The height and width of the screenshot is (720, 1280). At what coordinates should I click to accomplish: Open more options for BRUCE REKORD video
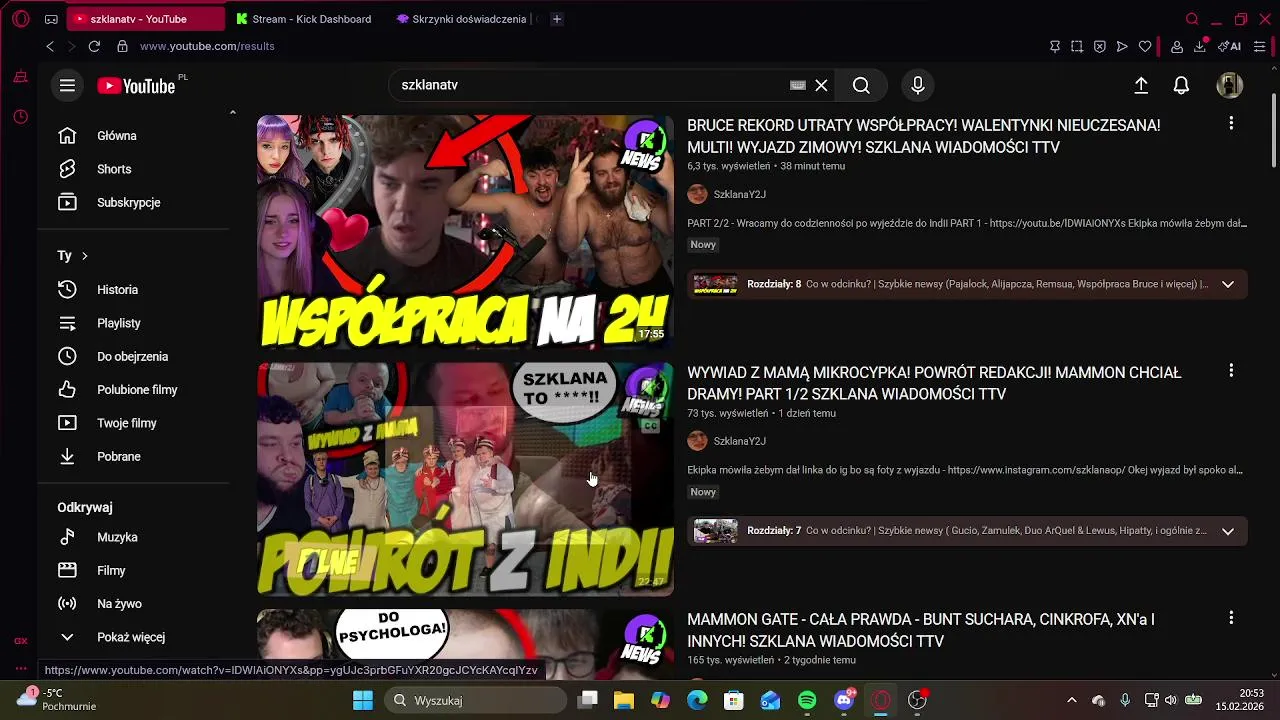[x=1231, y=123]
